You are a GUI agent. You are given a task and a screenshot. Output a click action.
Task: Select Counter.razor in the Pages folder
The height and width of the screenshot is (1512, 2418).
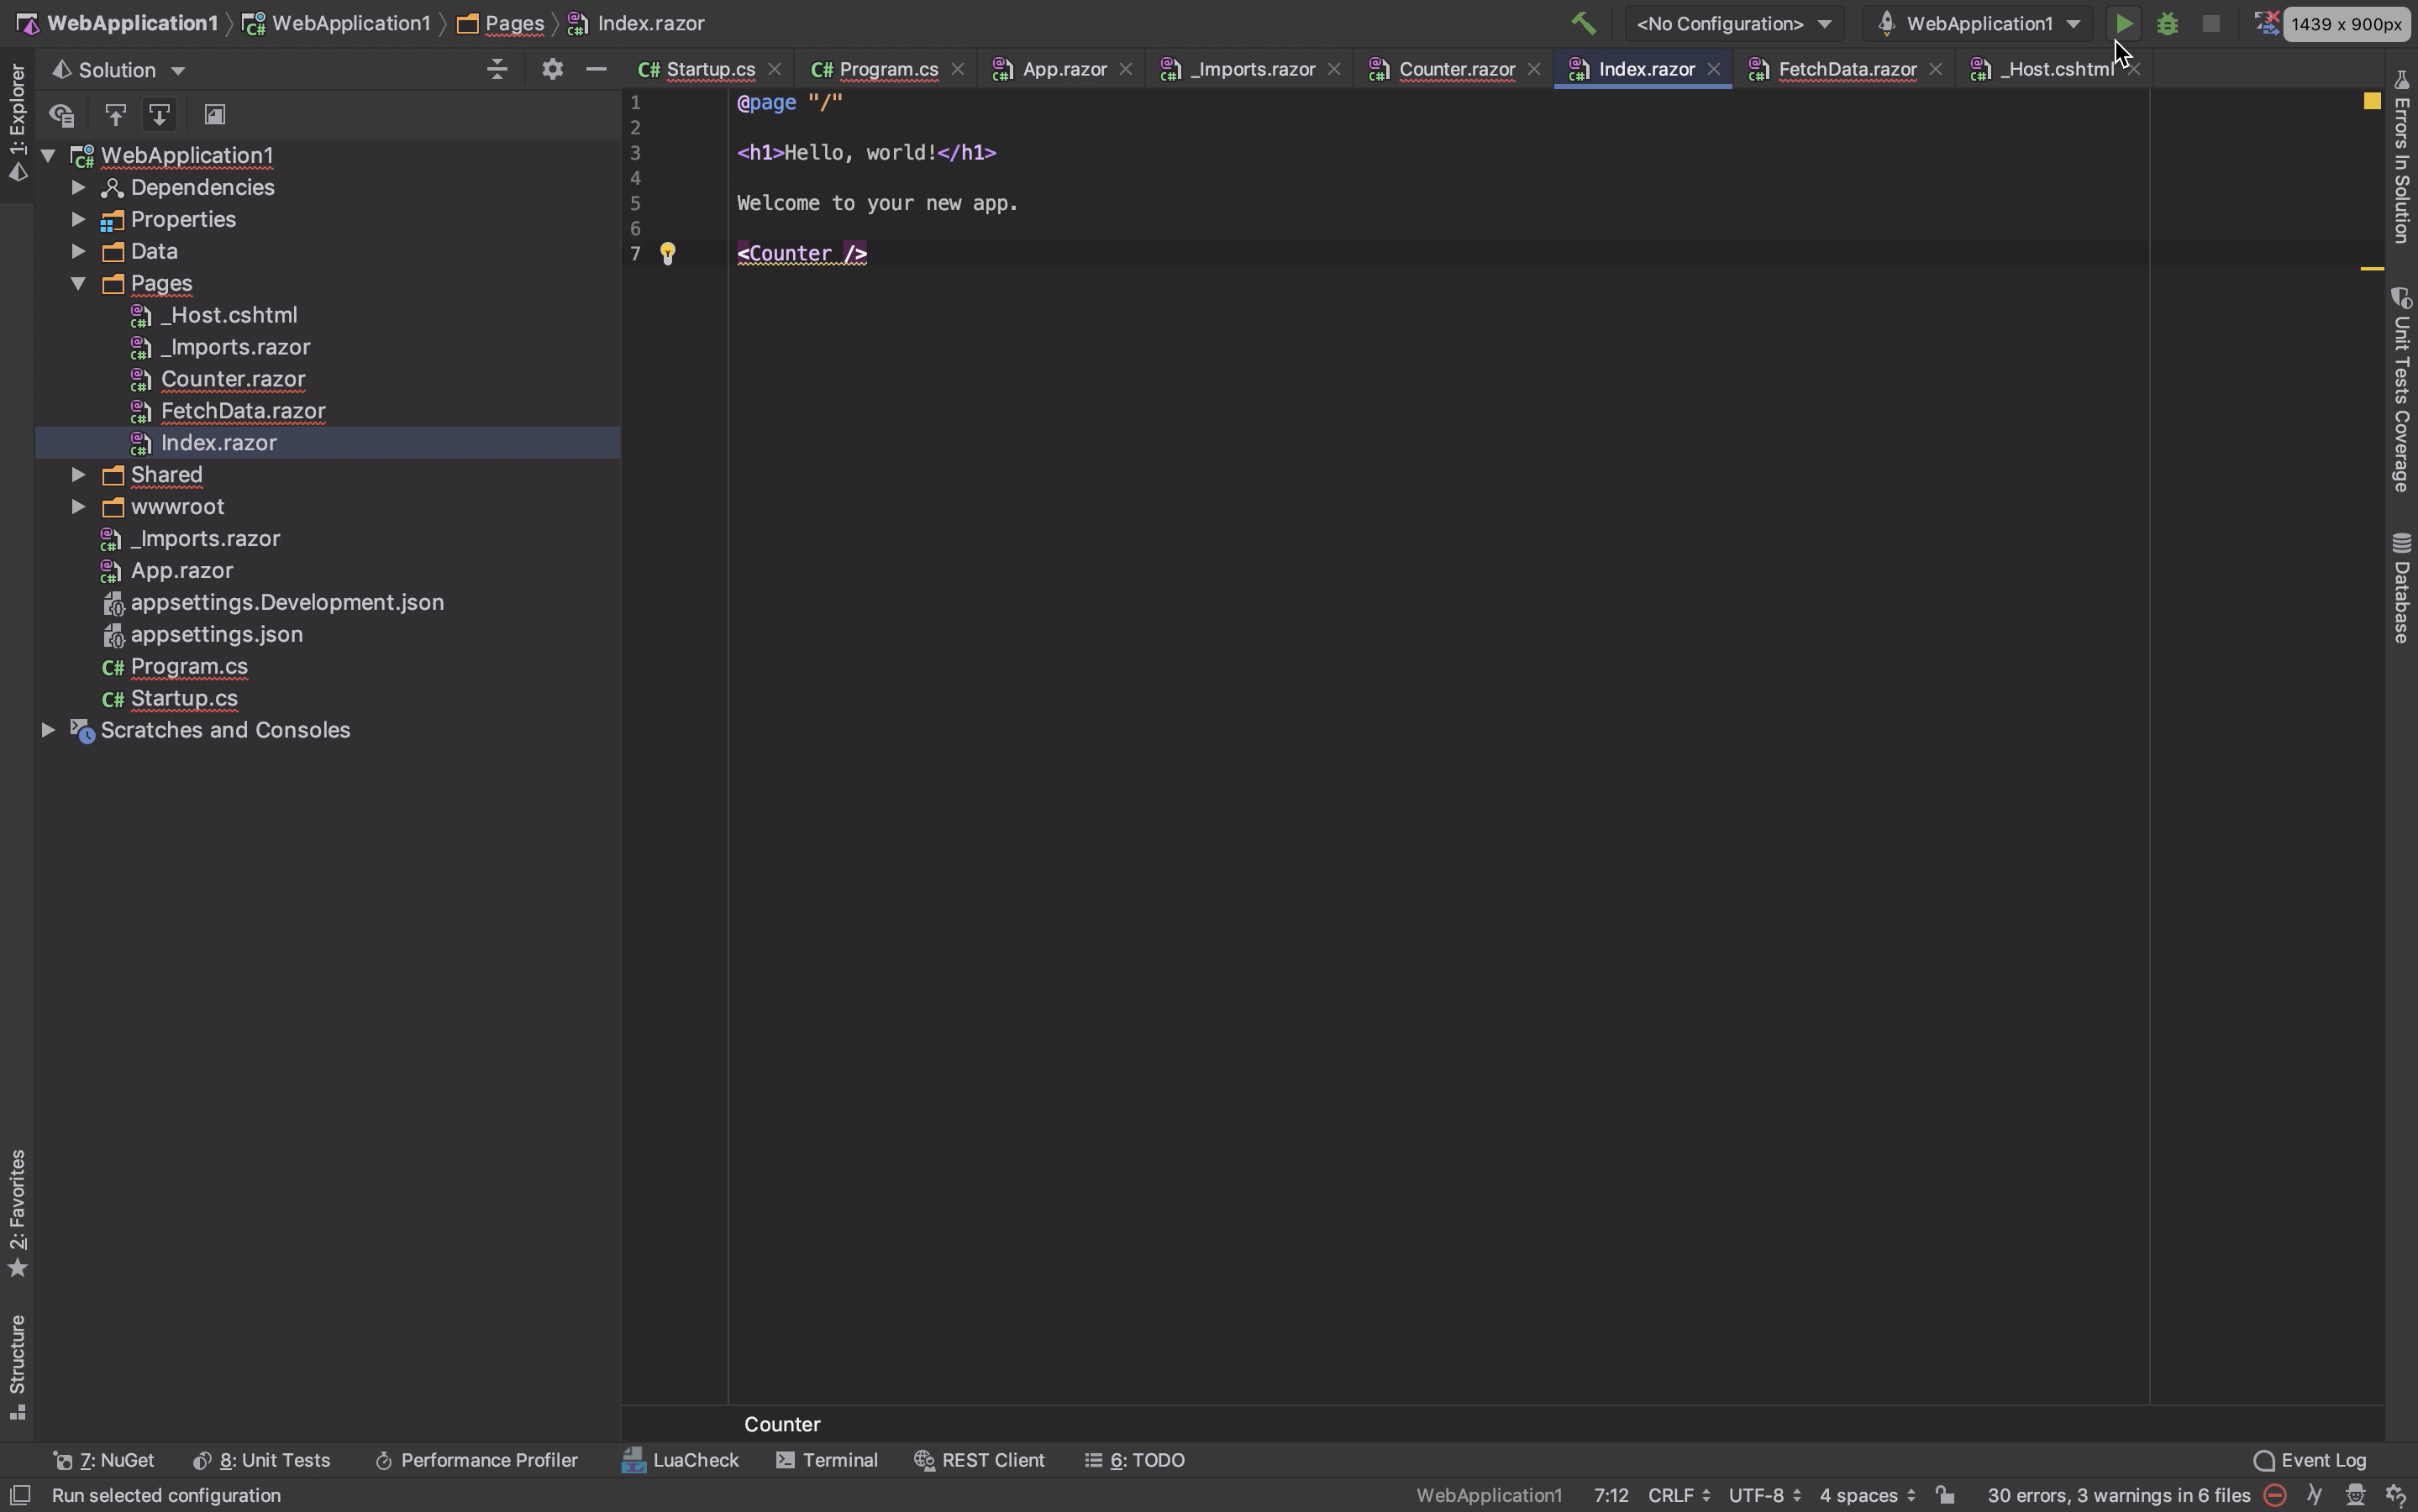point(232,379)
